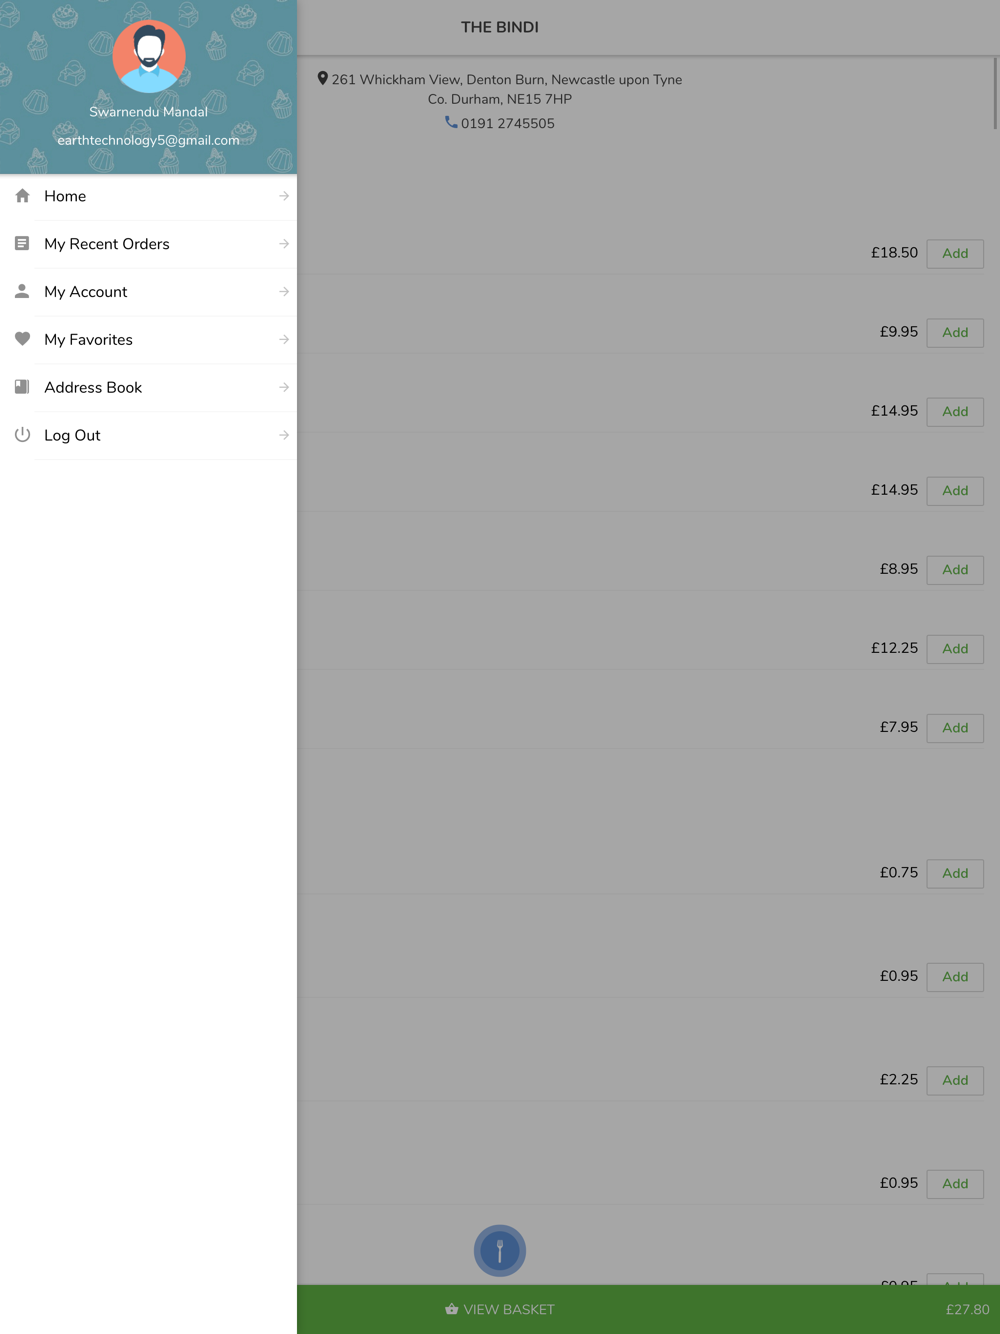Viewport: 1000px width, 1334px height.
Task: Click the My Account person icon
Action: point(22,291)
